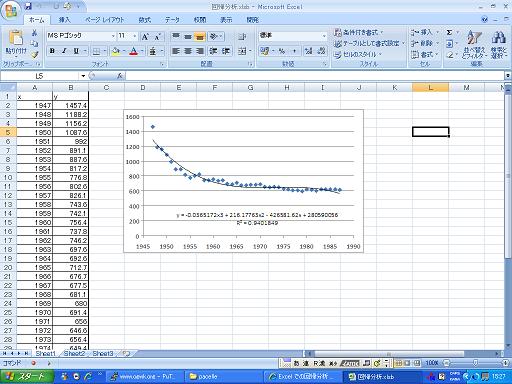The image size is (512, 384).
Task: Align text left in the cell
Action: coord(176,51)
